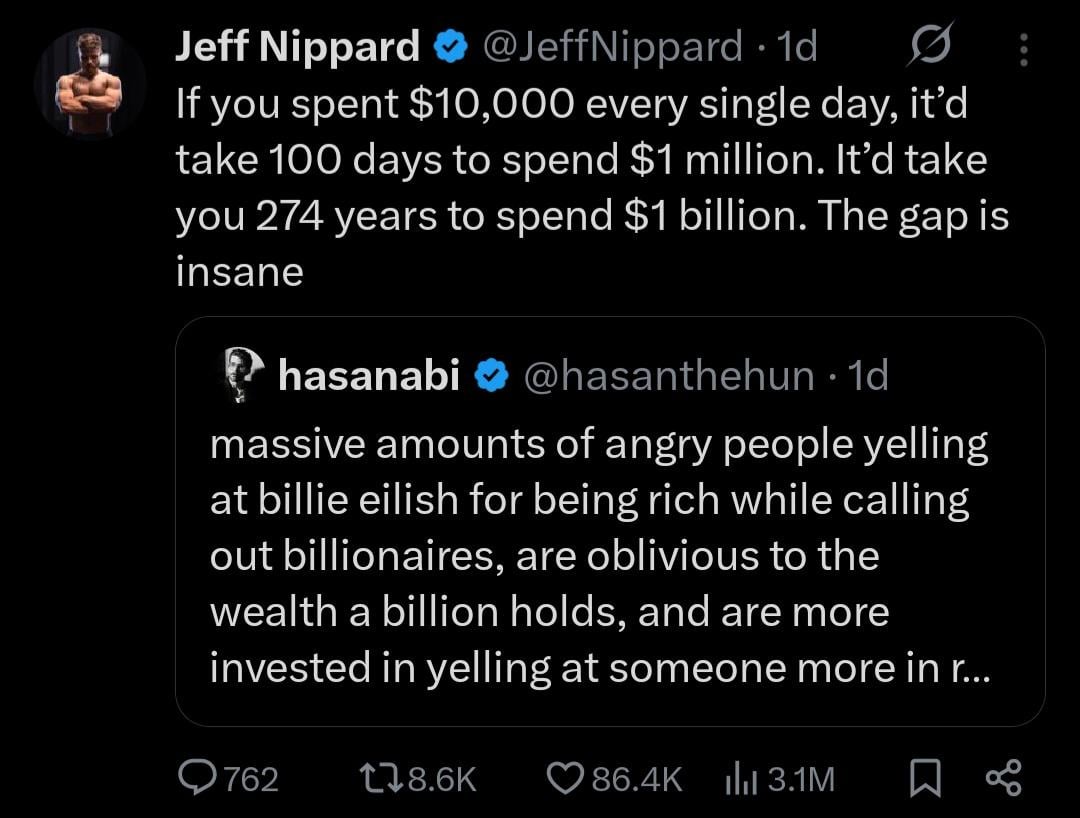Click the Grok slashed-circle icon
The image size is (1080, 818).
click(930, 46)
